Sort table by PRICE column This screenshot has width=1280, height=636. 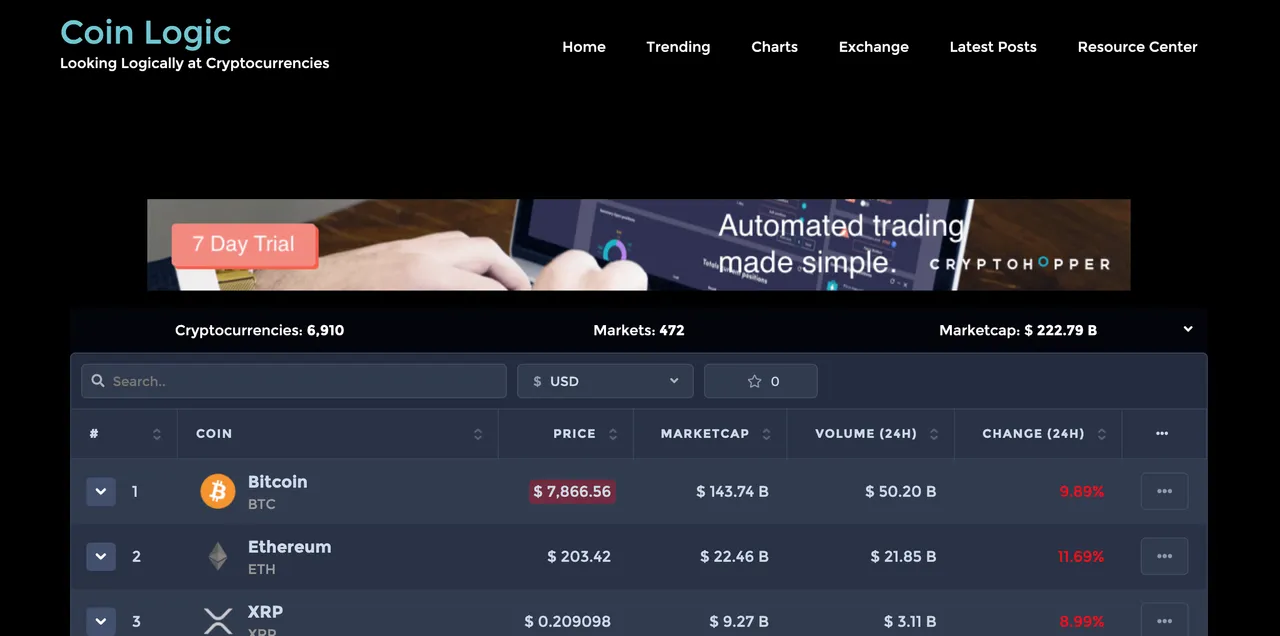click(613, 434)
